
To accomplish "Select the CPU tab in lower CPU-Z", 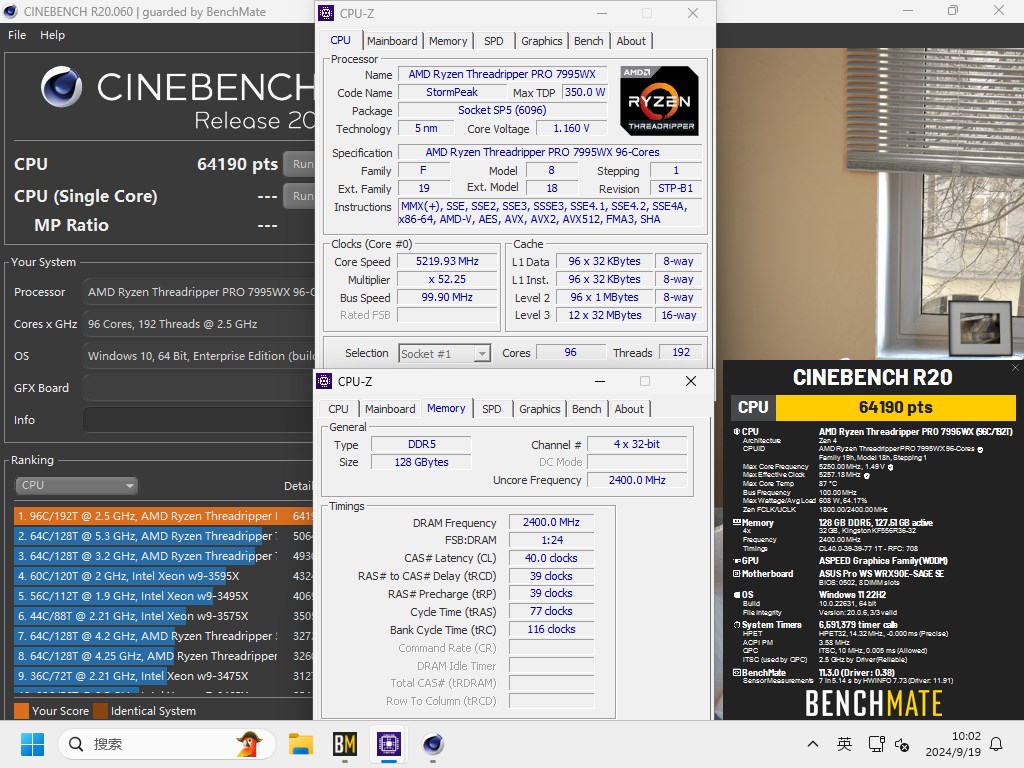I will click(x=338, y=409).
